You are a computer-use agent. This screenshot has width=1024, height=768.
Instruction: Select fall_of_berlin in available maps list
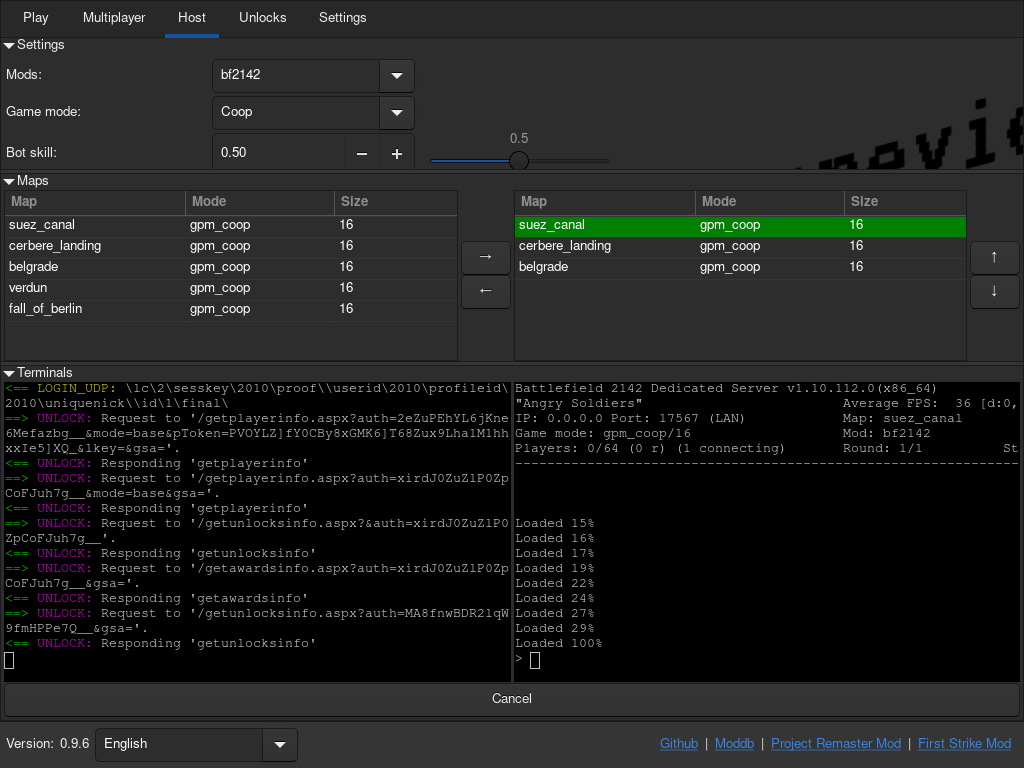coord(231,309)
